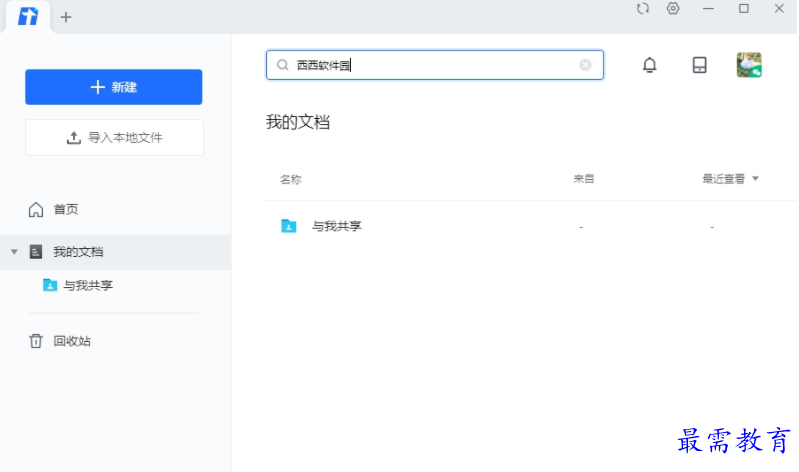Sort by 名称 column header
Screen dimensions: 799x472
[x=290, y=179]
